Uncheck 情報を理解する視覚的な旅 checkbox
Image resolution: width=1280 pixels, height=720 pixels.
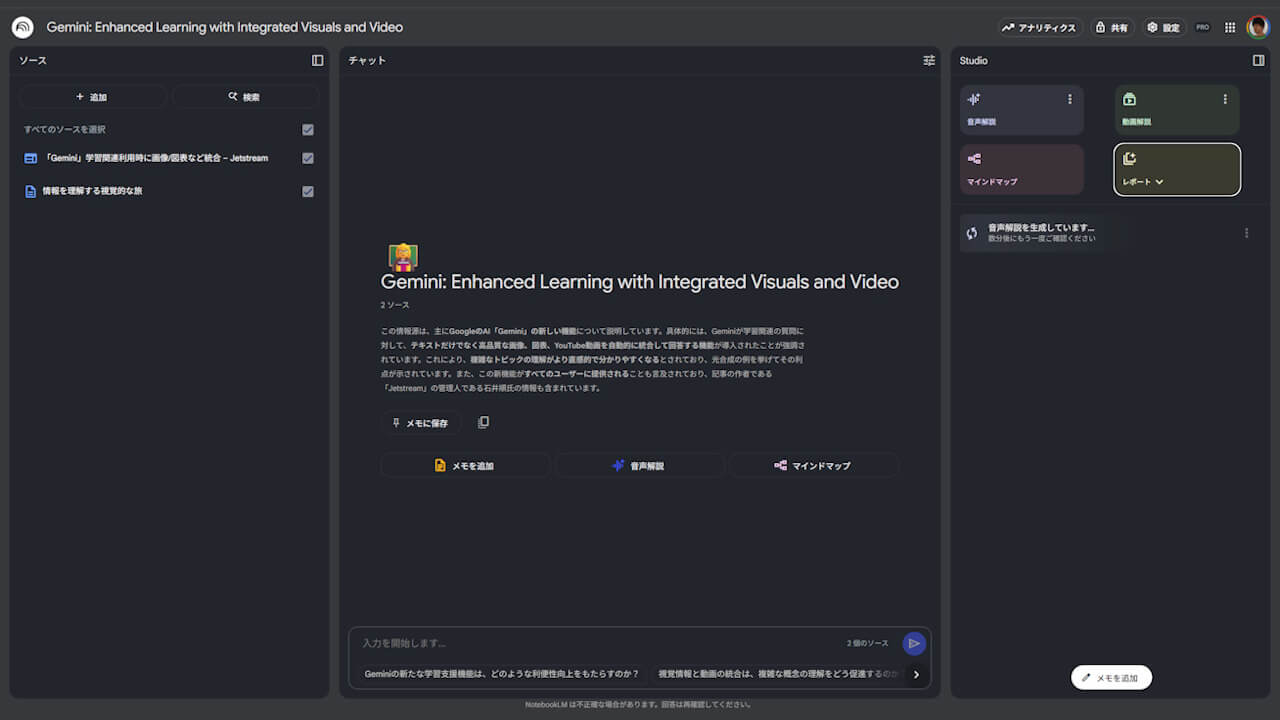308,191
